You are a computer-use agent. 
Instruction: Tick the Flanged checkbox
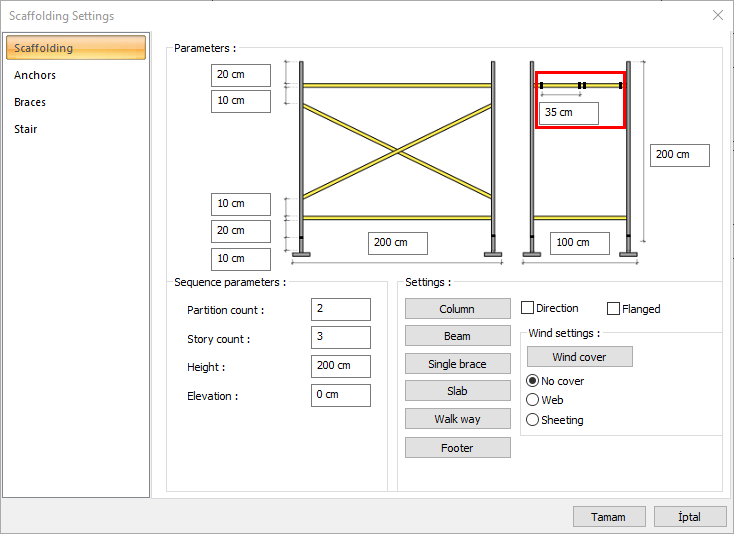[x=614, y=309]
